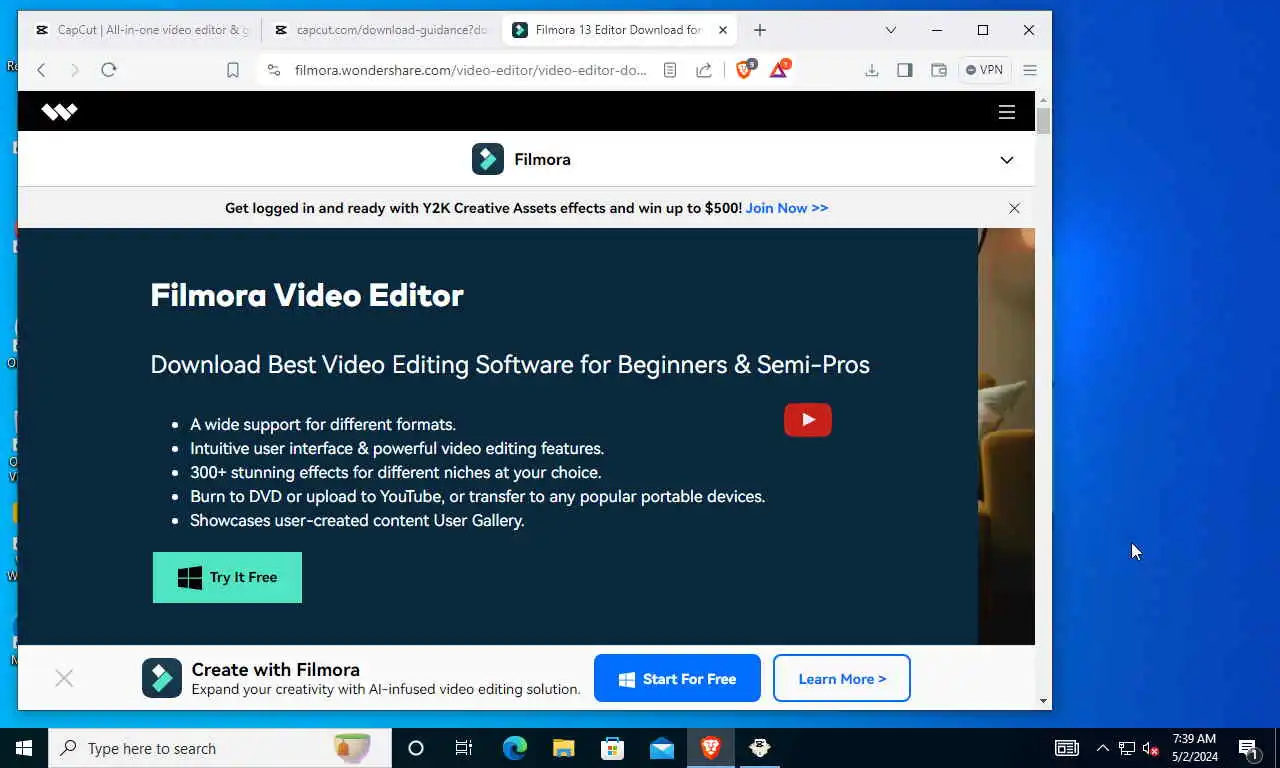Click the Wondershare logo in the black header
The height and width of the screenshot is (768, 1280).
[x=59, y=112]
